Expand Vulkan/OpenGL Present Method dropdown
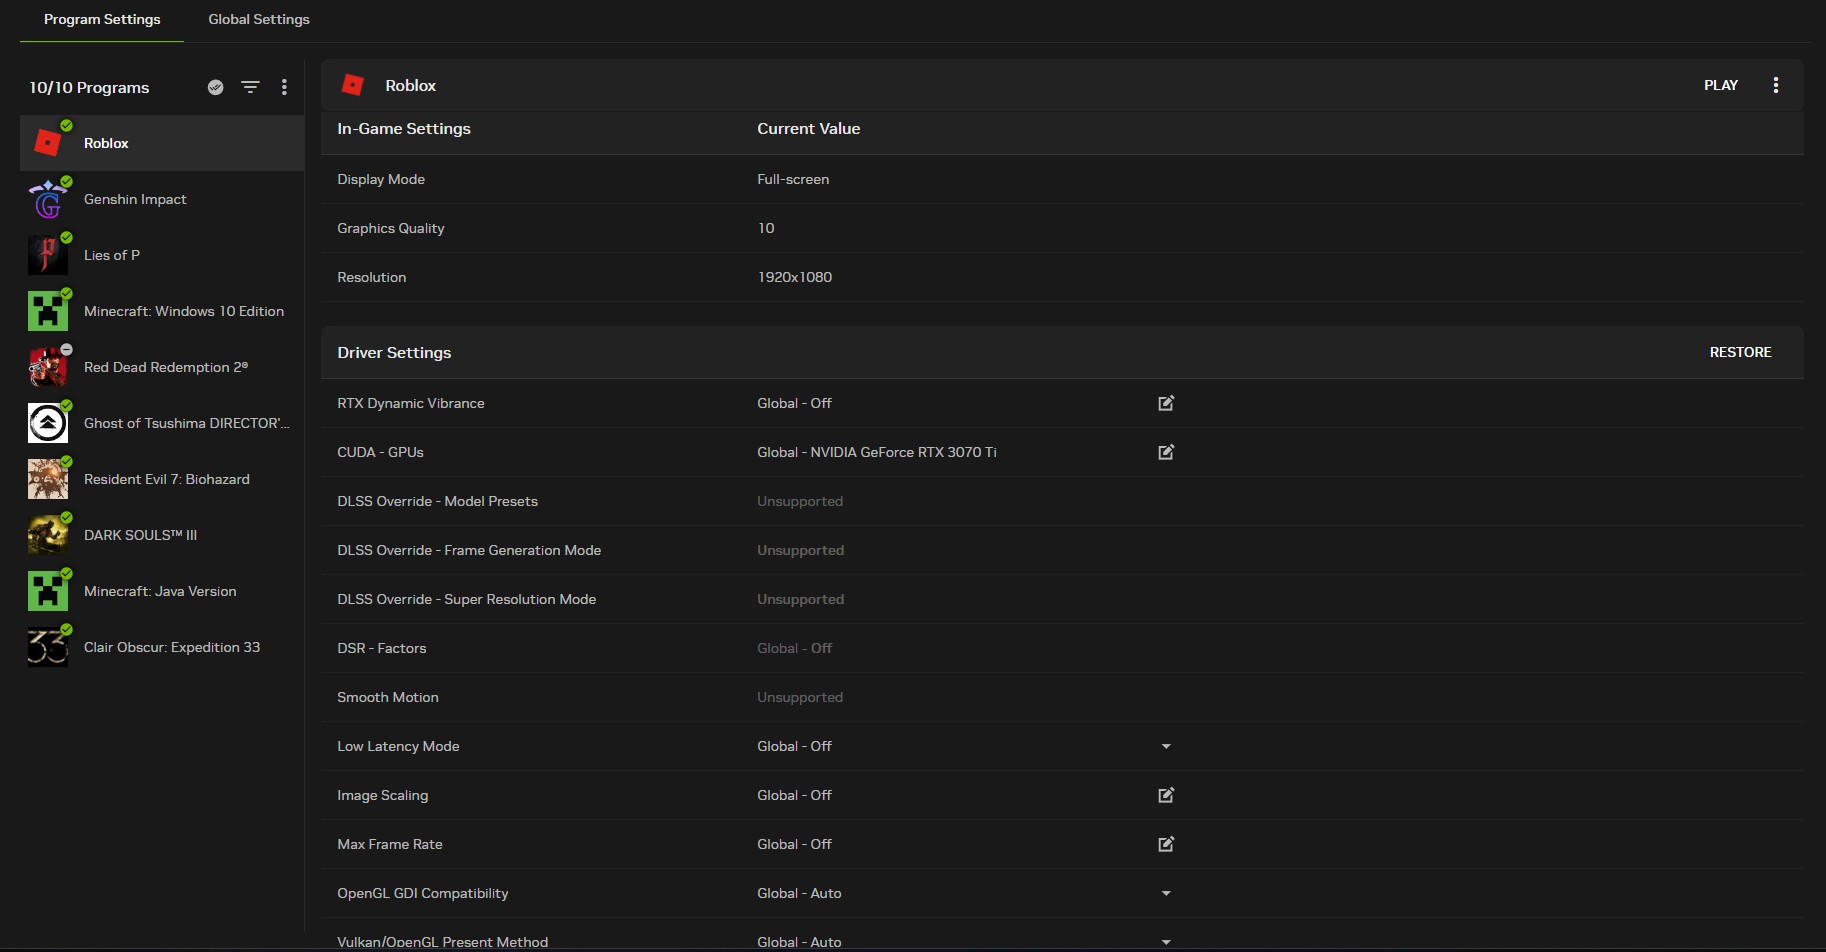The height and width of the screenshot is (952, 1826). click(1165, 941)
